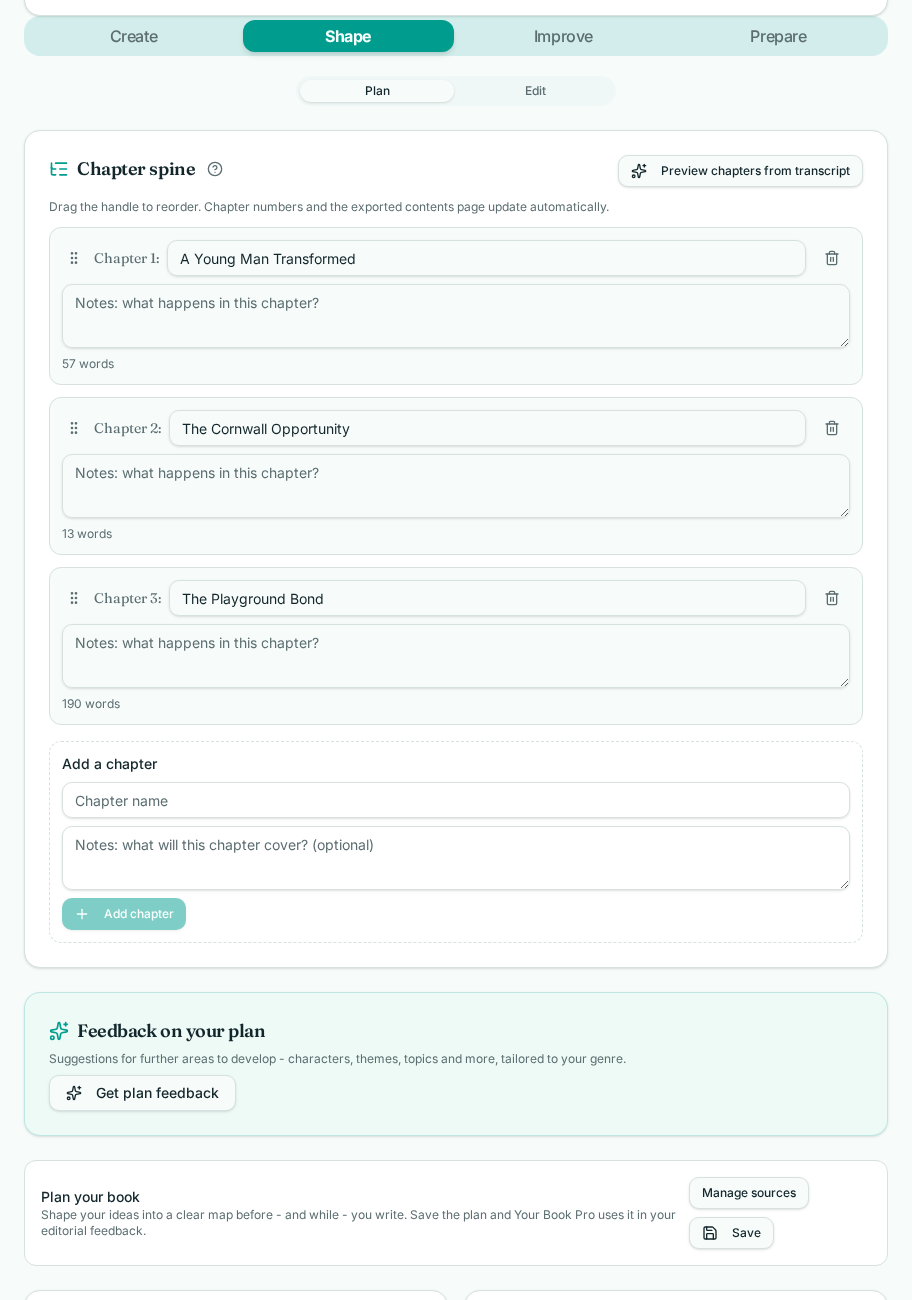Switch to the Edit view toggle
Image resolution: width=912 pixels, height=1300 pixels.
(x=535, y=91)
